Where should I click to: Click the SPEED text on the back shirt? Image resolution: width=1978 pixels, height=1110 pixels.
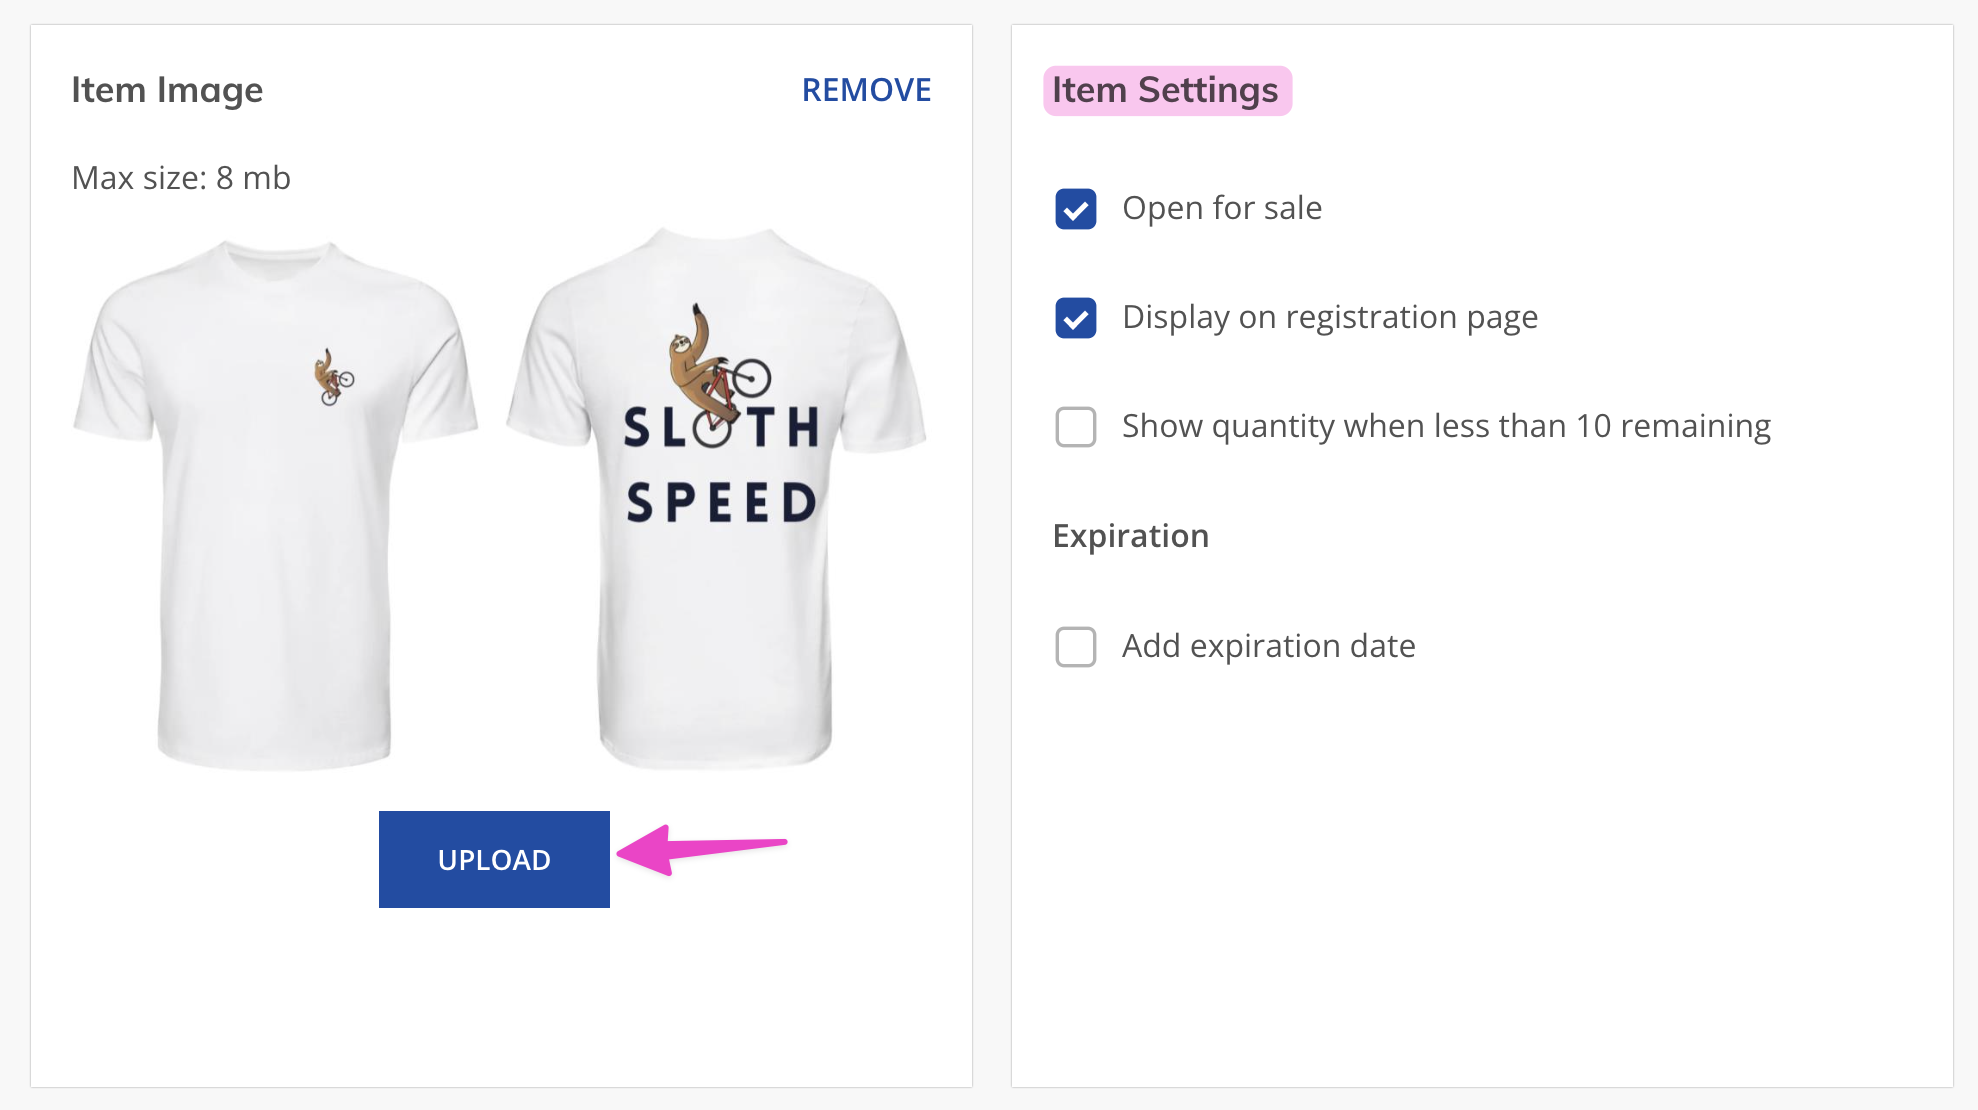pyautogui.click(x=722, y=503)
